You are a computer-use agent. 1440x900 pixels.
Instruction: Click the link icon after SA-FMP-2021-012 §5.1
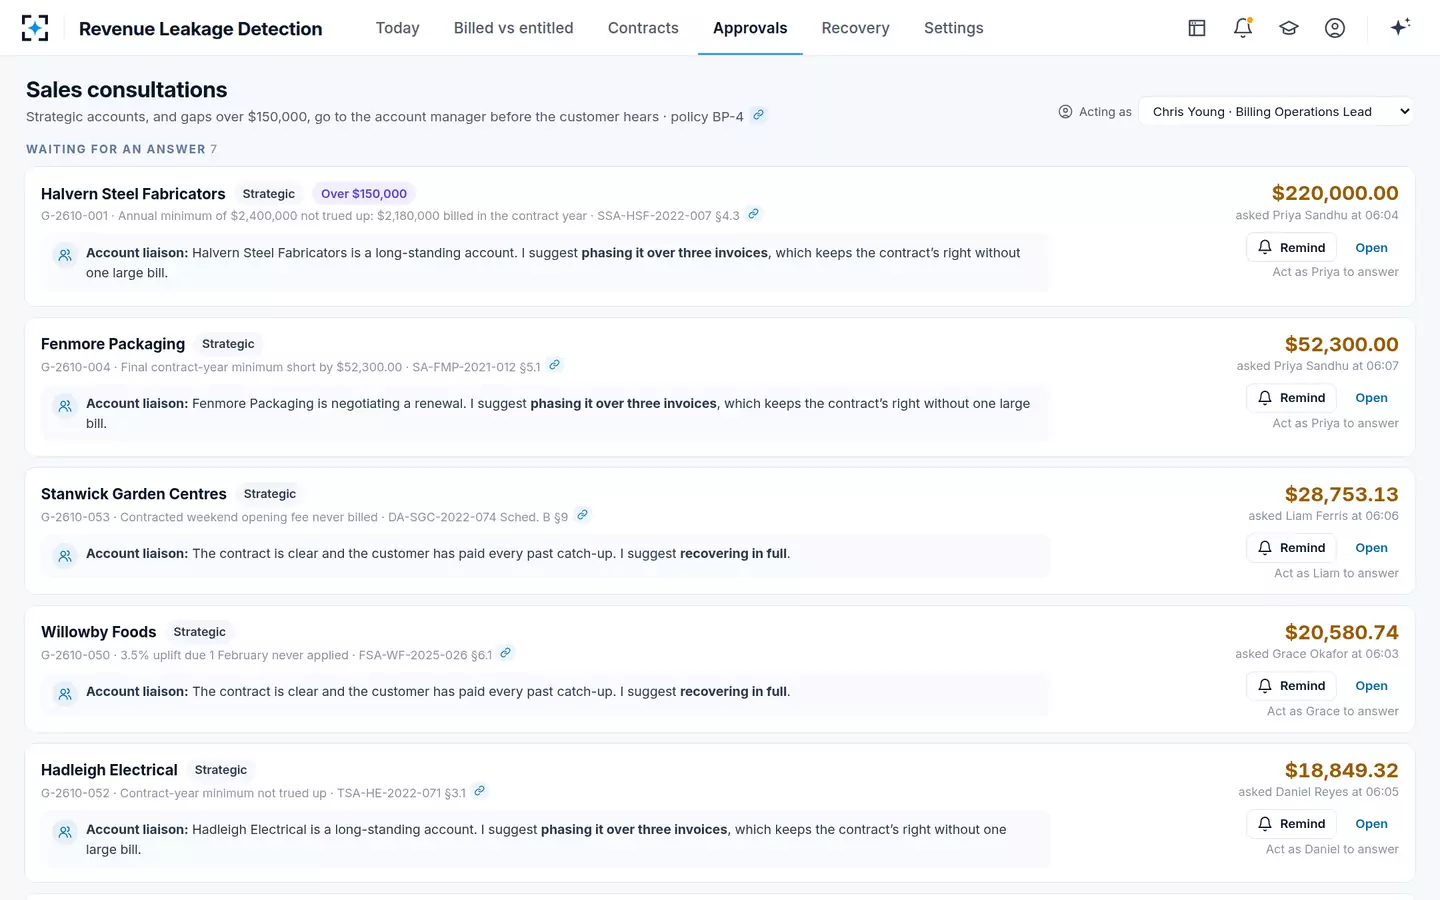(x=555, y=365)
